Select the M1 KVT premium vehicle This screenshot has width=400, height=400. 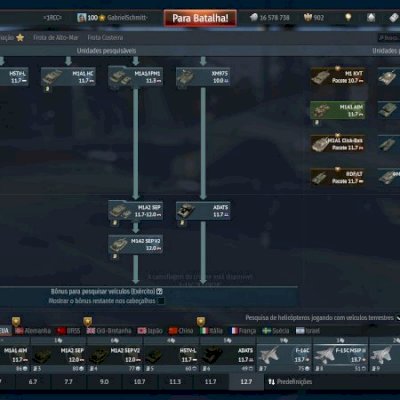[338, 77]
